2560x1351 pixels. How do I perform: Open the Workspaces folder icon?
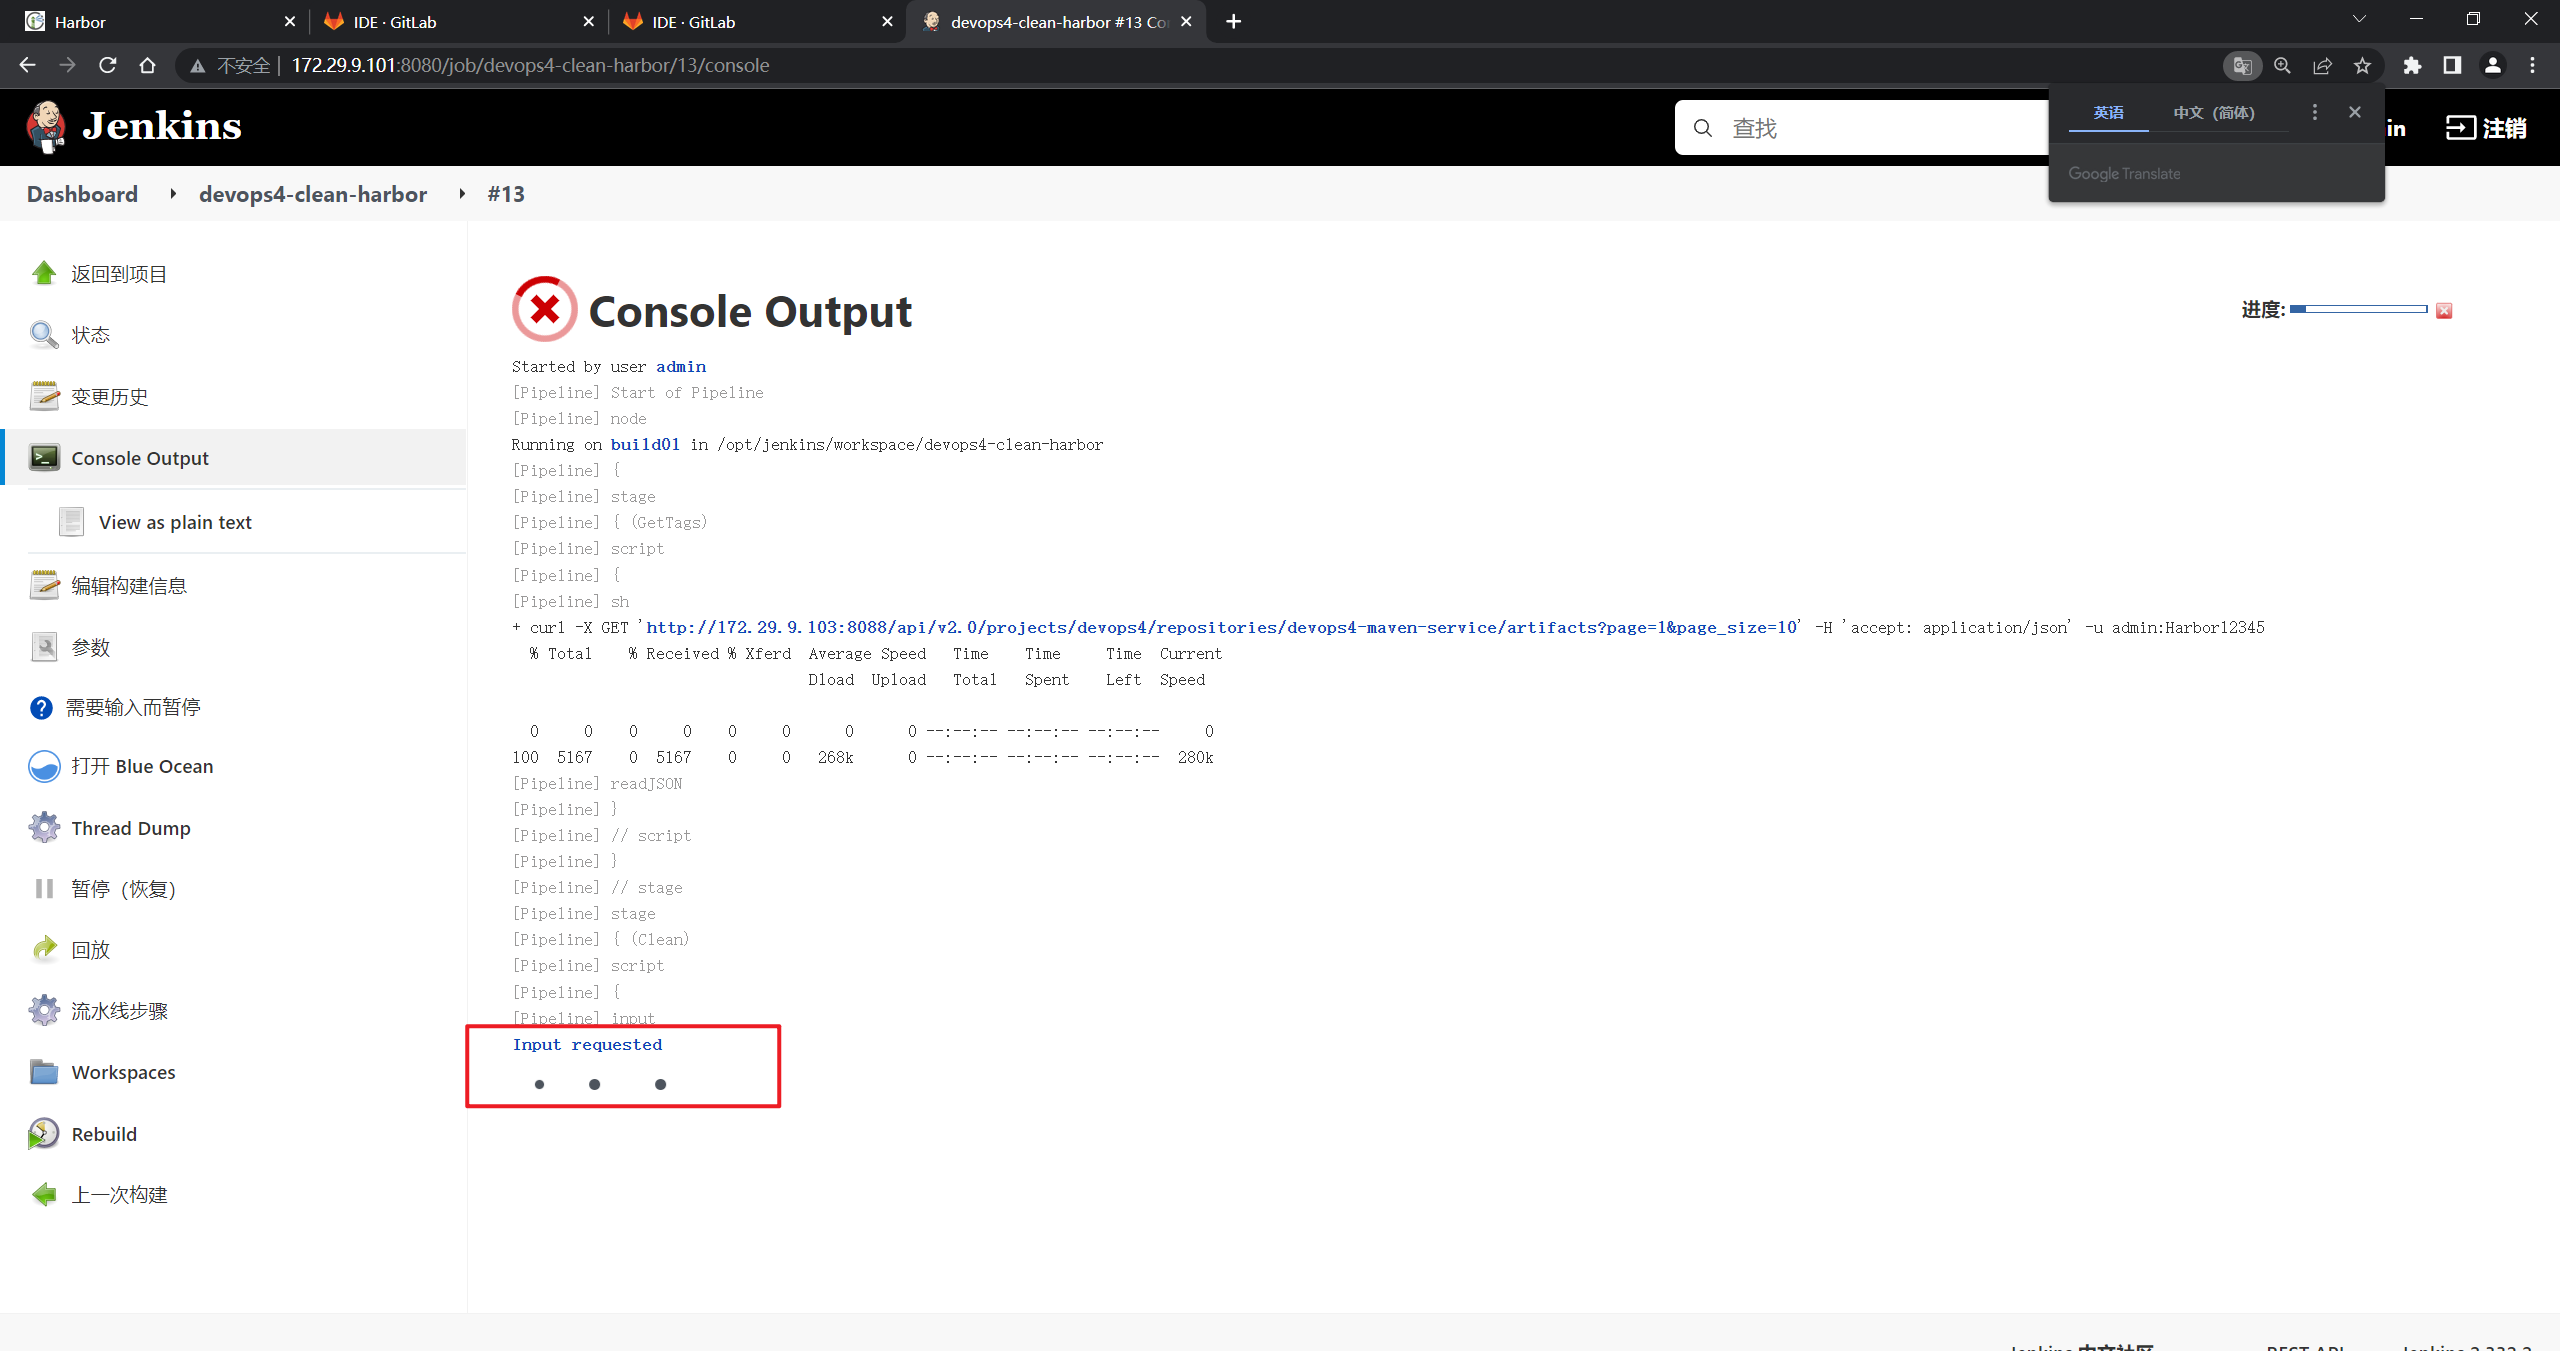(44, 1072)
